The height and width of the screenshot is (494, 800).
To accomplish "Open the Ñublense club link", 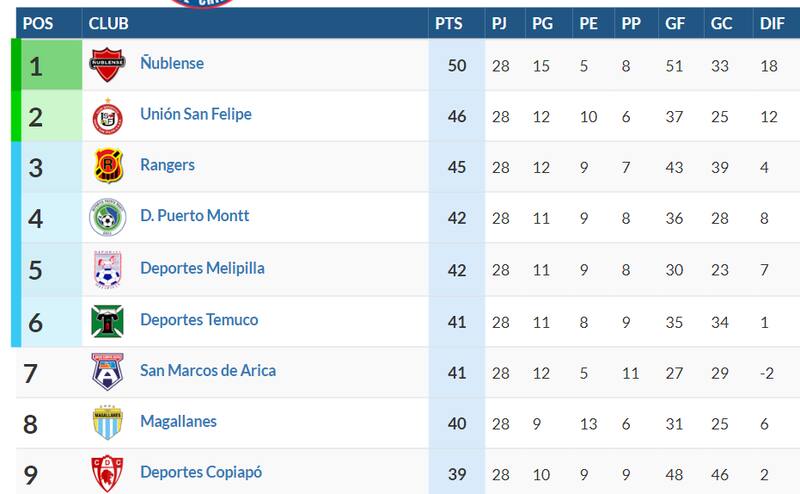I will 172,63.
